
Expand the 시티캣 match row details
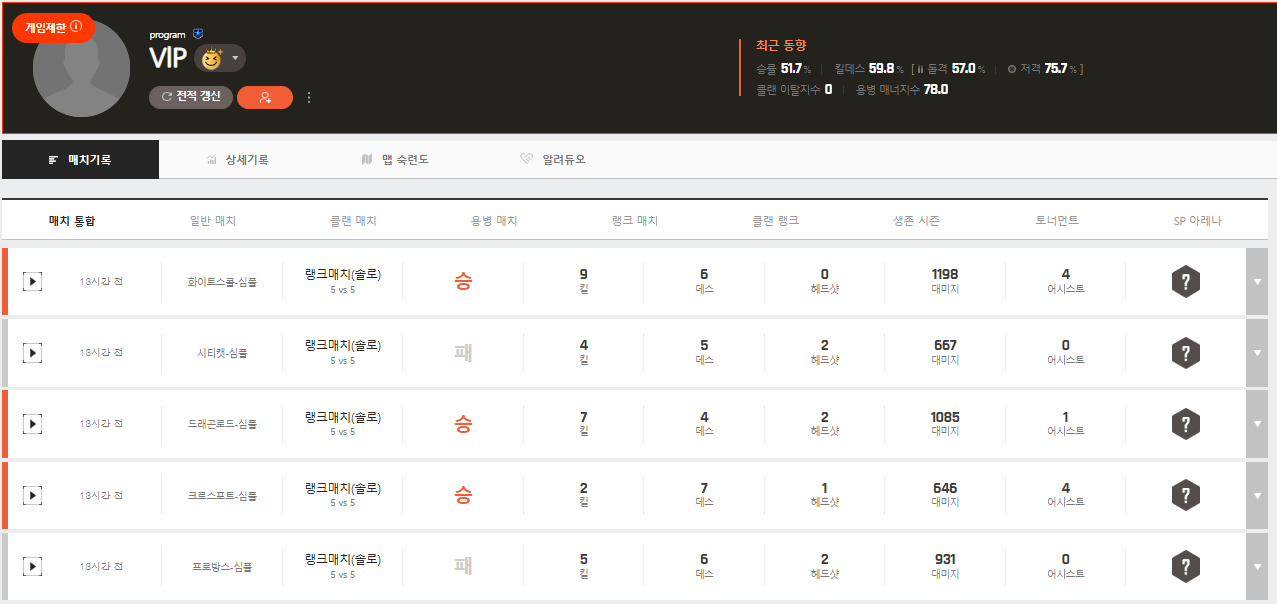pyautogui.click(x=1258, y=353)
